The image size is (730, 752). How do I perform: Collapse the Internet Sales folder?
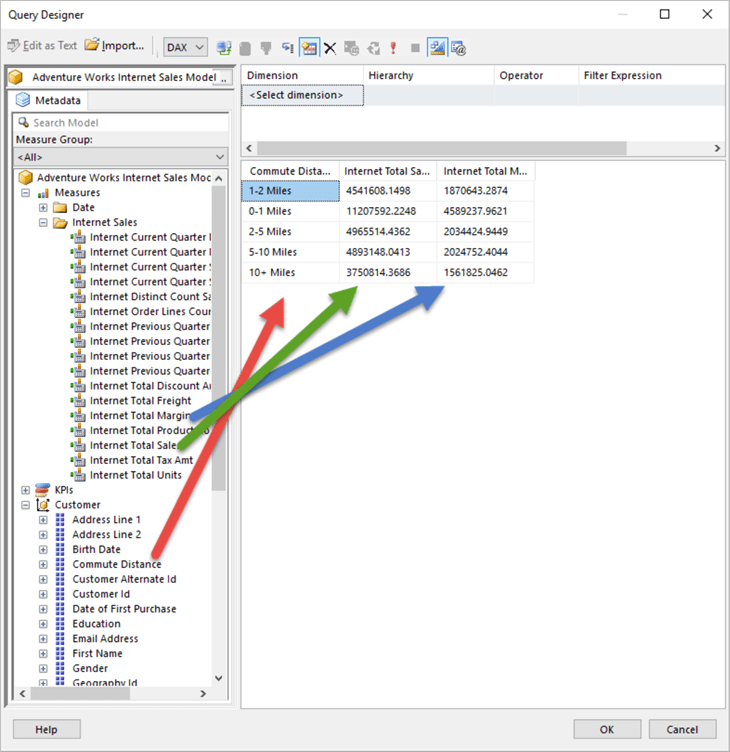pos(43,223)
